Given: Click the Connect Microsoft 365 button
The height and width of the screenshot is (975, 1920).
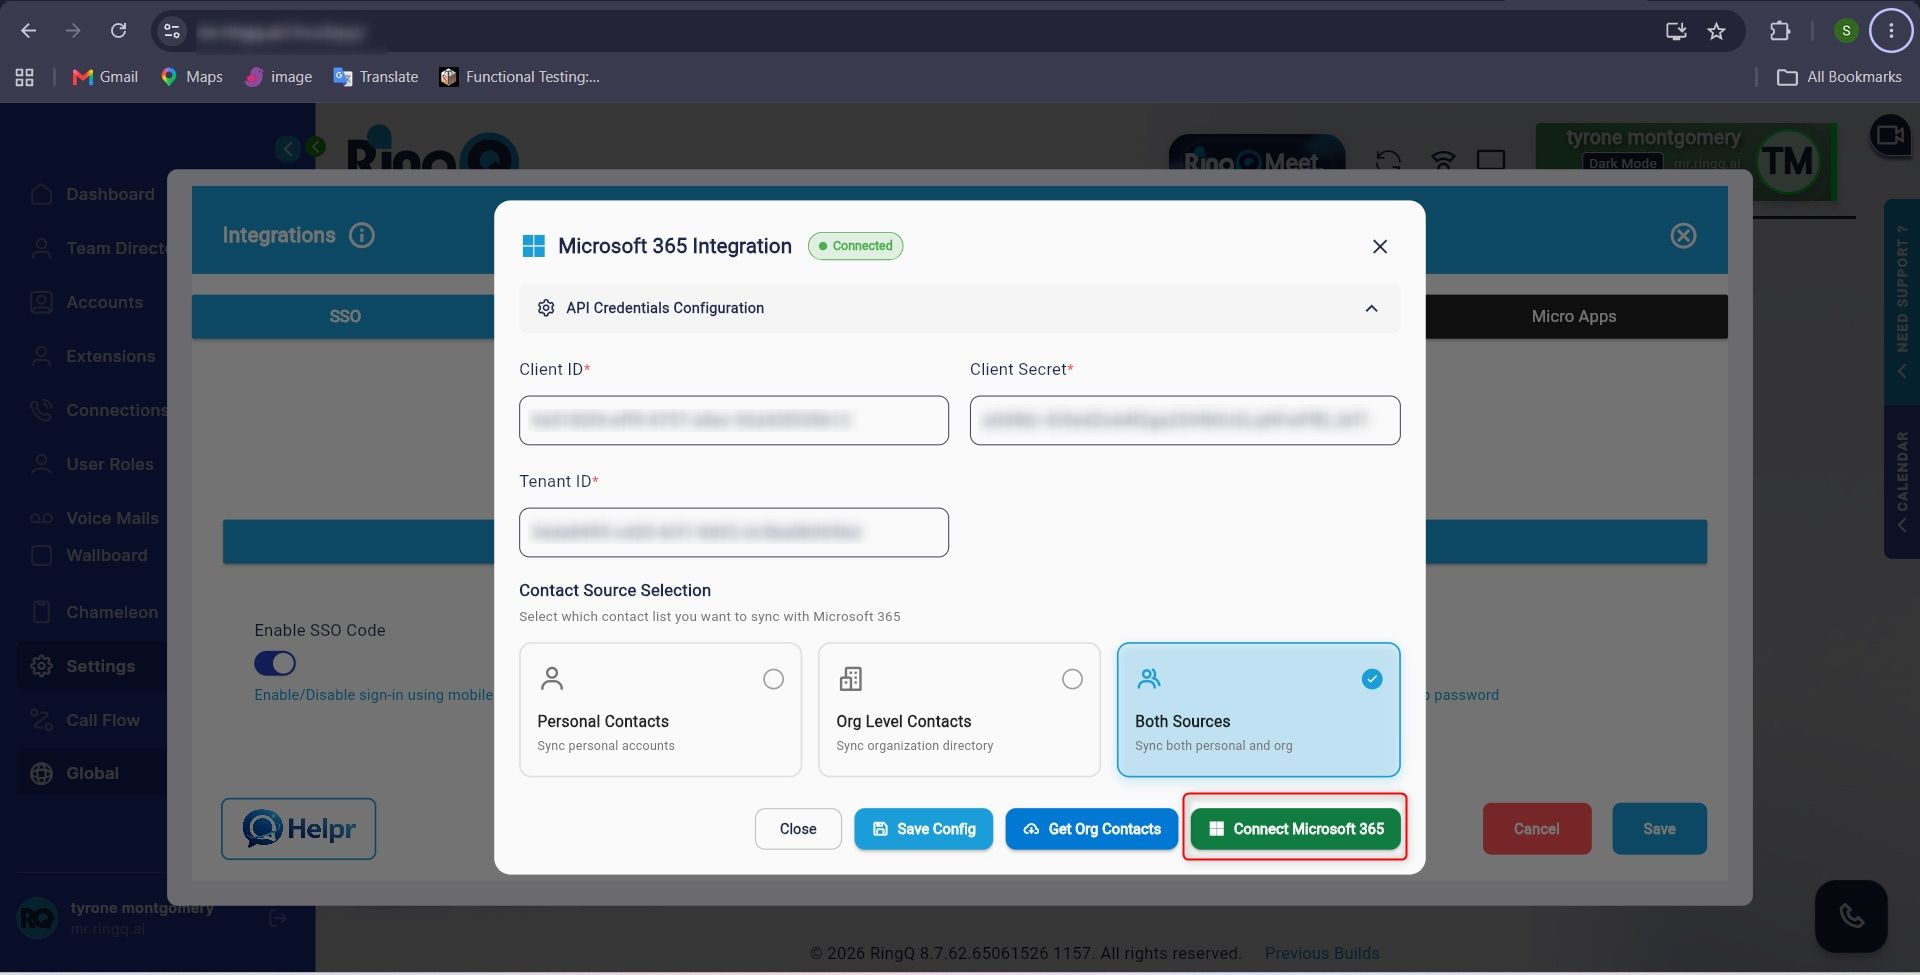Looking at the screenshot, I should (1295, 829).
